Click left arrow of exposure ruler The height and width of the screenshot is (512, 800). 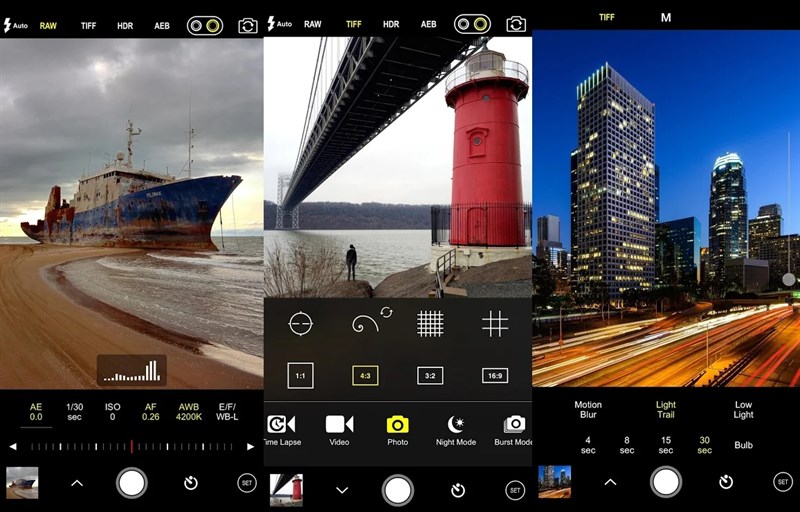[13, 447]
